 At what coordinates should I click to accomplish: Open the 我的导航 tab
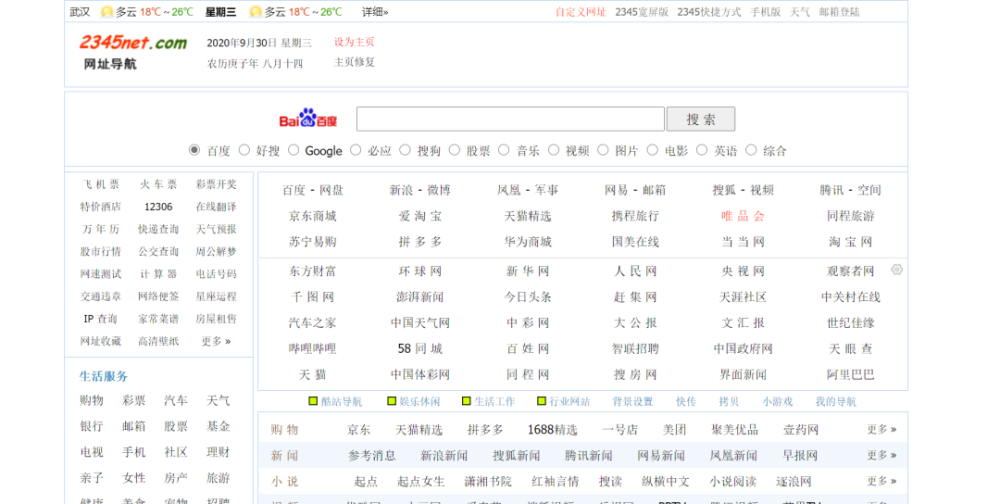pos(835,402)
